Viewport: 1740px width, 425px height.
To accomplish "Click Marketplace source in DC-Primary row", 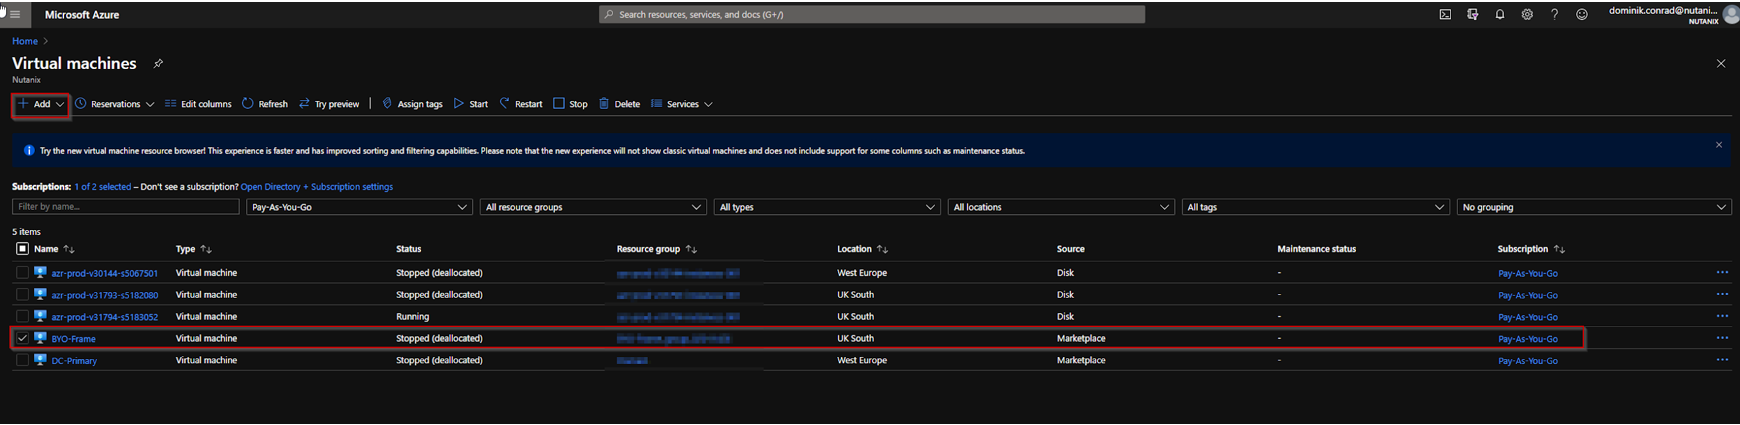I will (x=1081, y=360).
